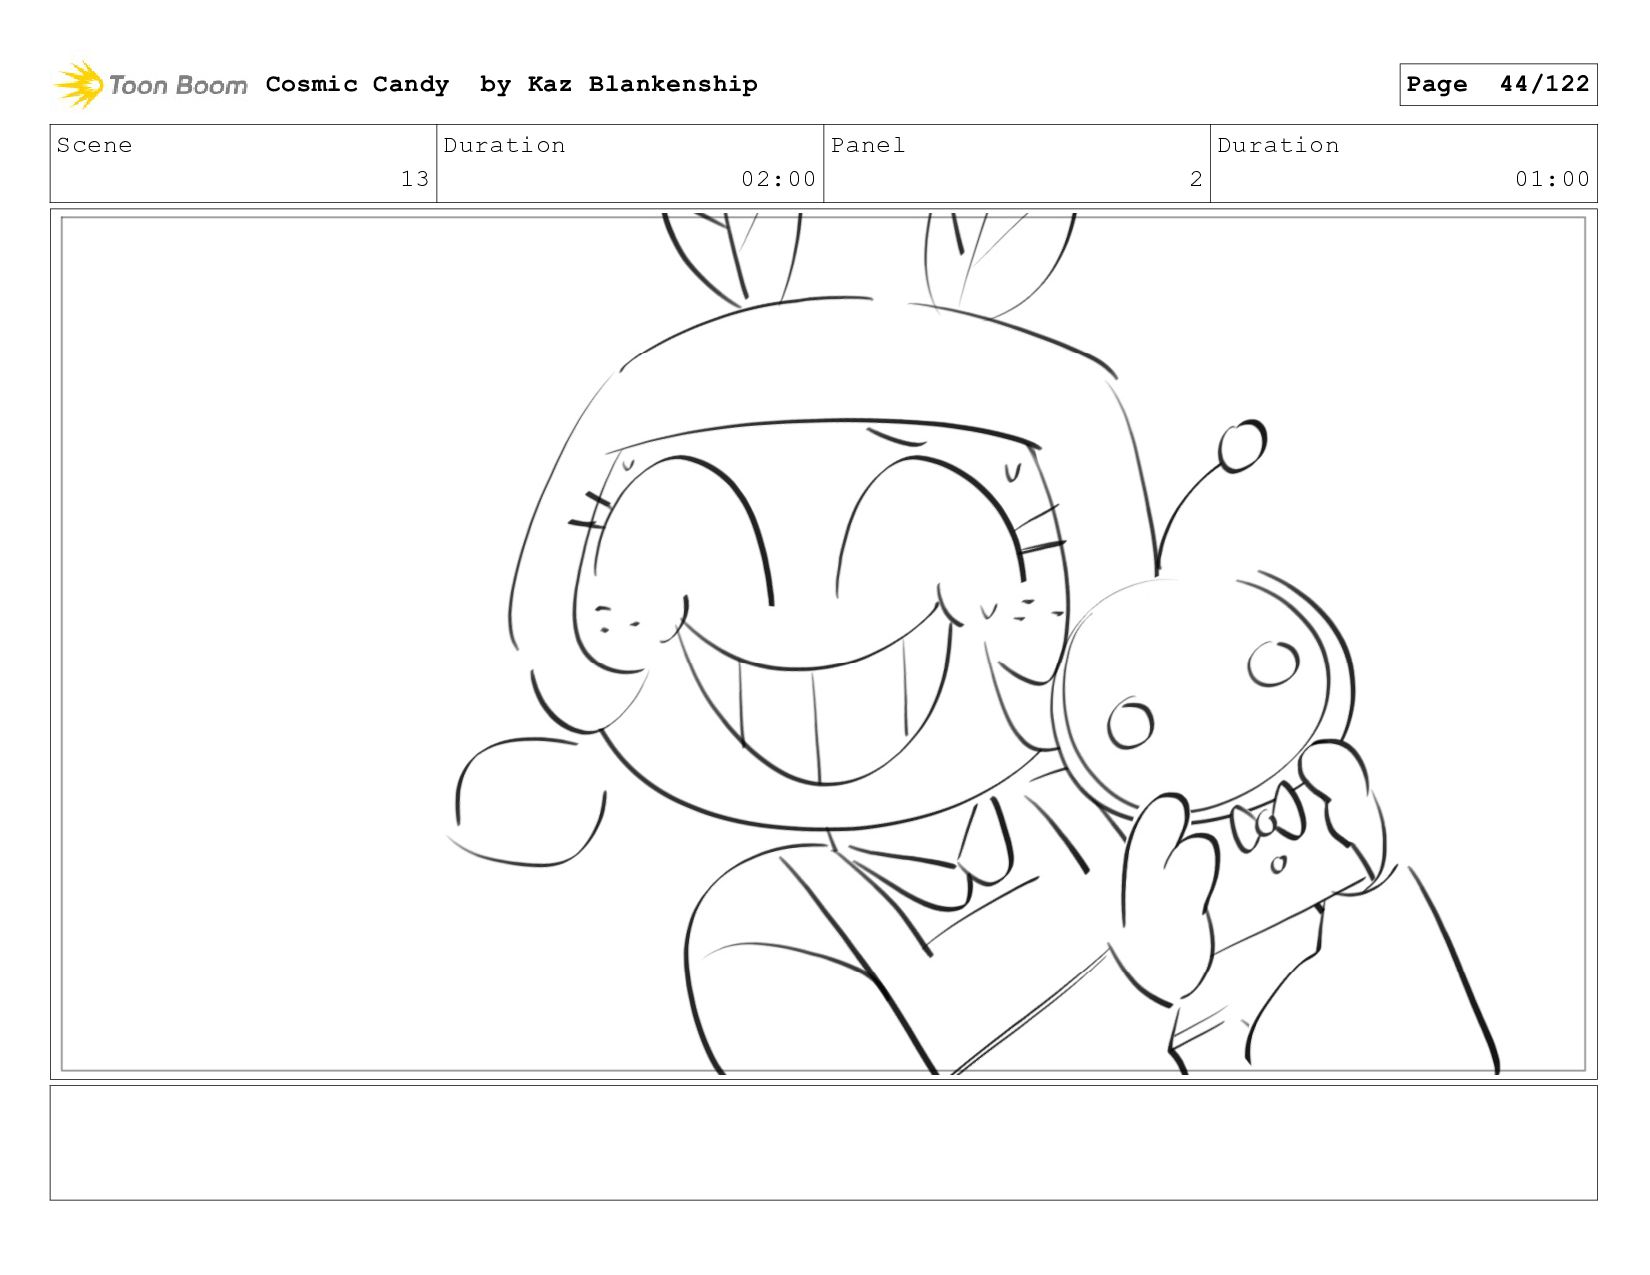1650x1275 pixels.
Task: Click the panel duration value '01:00'
Action: [x=1552, y=179]
